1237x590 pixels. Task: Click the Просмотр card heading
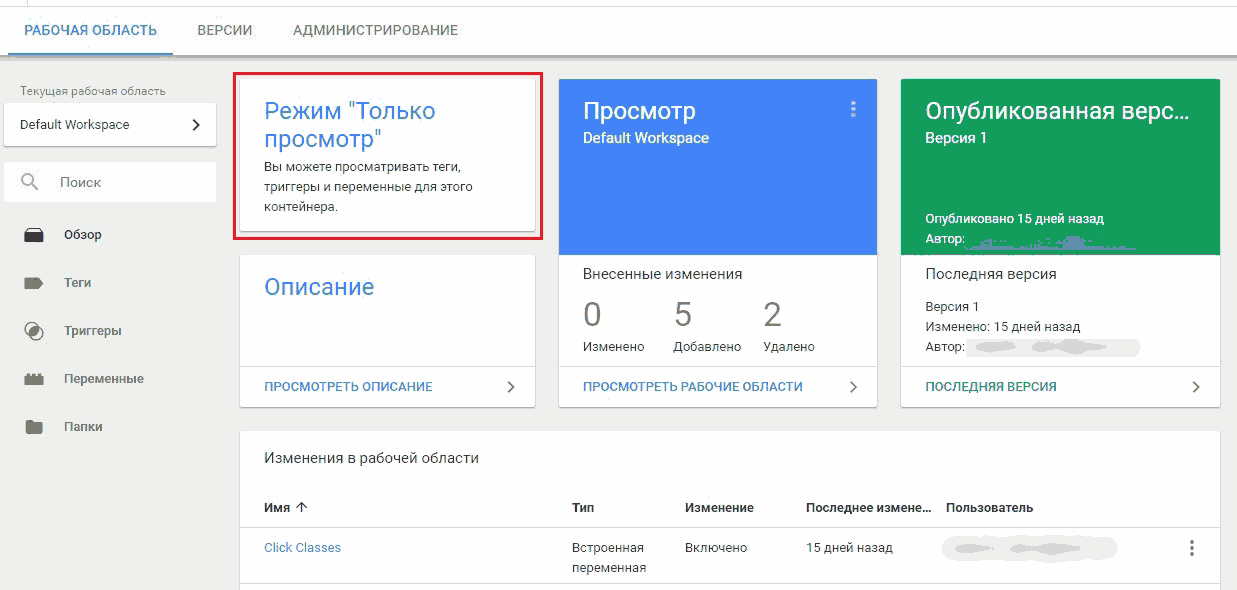click(x=639, y=111)
